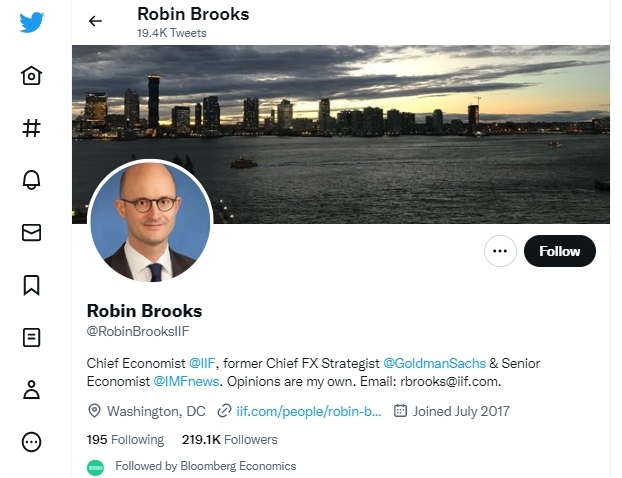Follow Robin Brooks
This screenshot has height=478, width=622.
560,251
